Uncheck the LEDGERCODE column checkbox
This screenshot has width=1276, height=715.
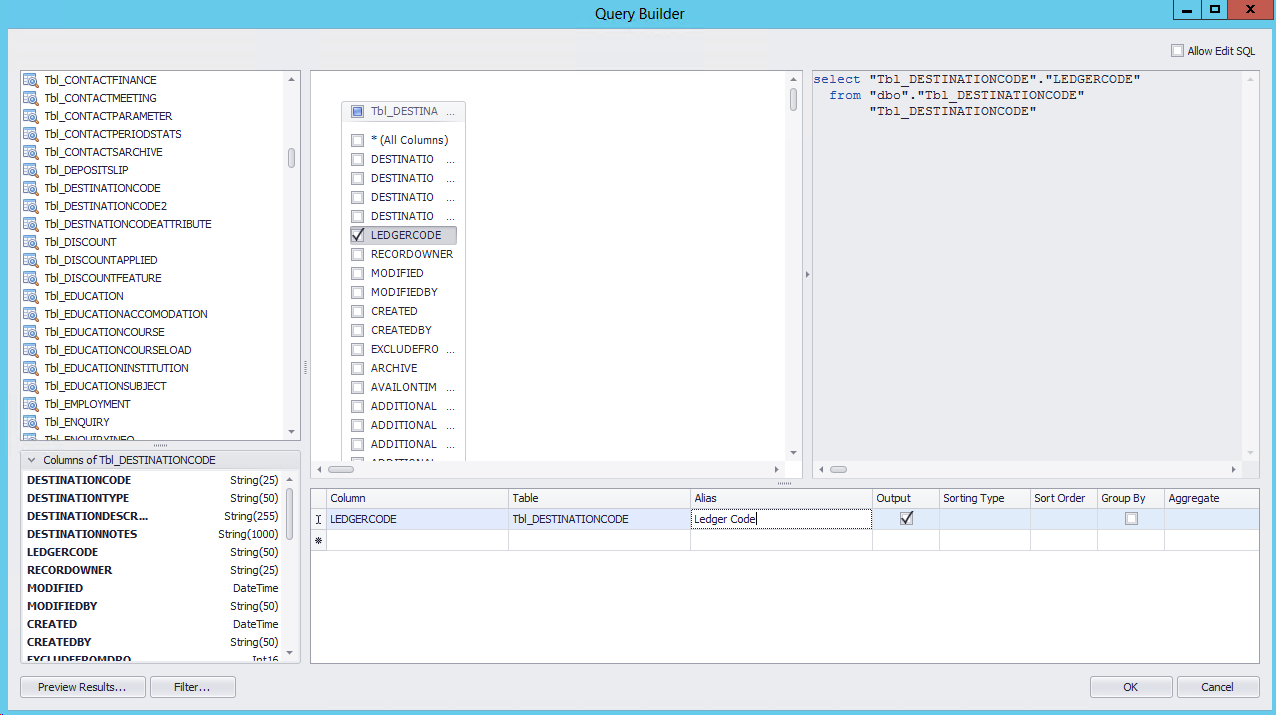point(357,236)
